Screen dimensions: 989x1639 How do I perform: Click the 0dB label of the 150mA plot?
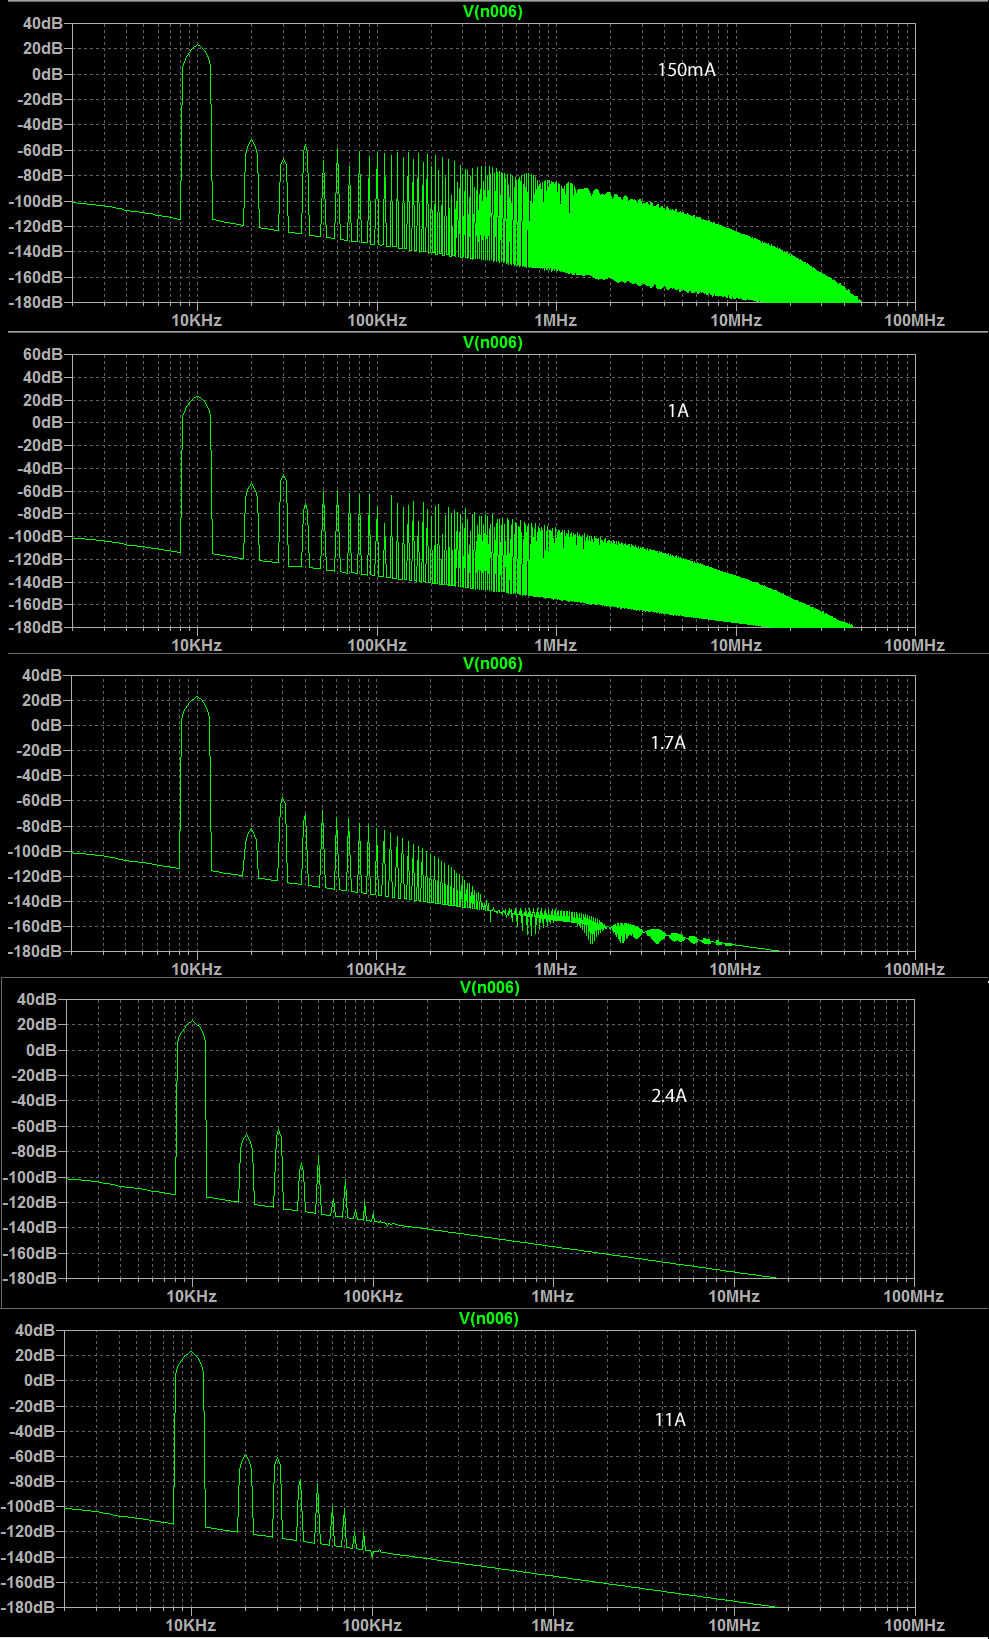pyautogui.click(x=47, y=74)
